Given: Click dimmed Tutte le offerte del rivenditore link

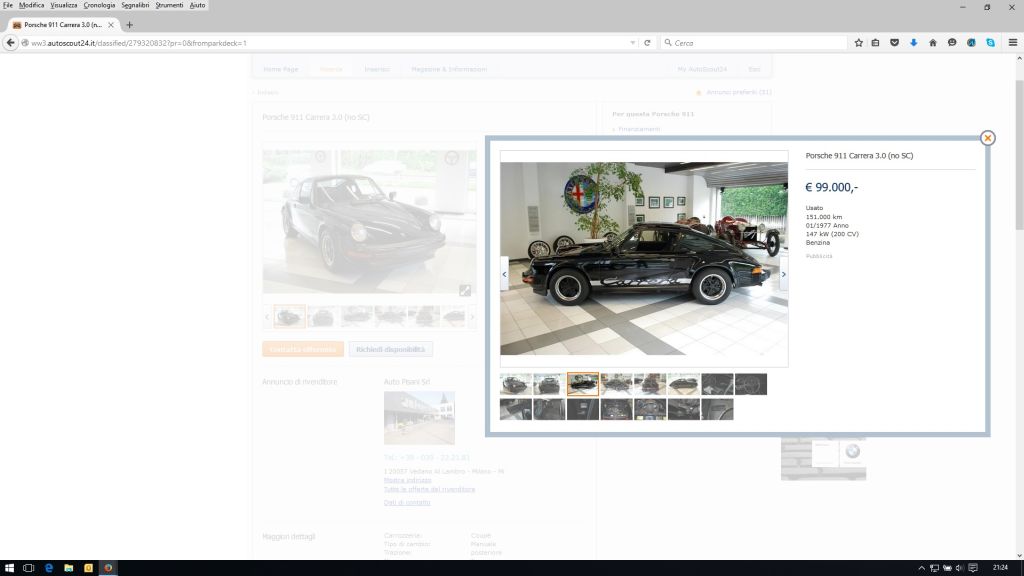Looking at the screenshot, I should [429, 489].
